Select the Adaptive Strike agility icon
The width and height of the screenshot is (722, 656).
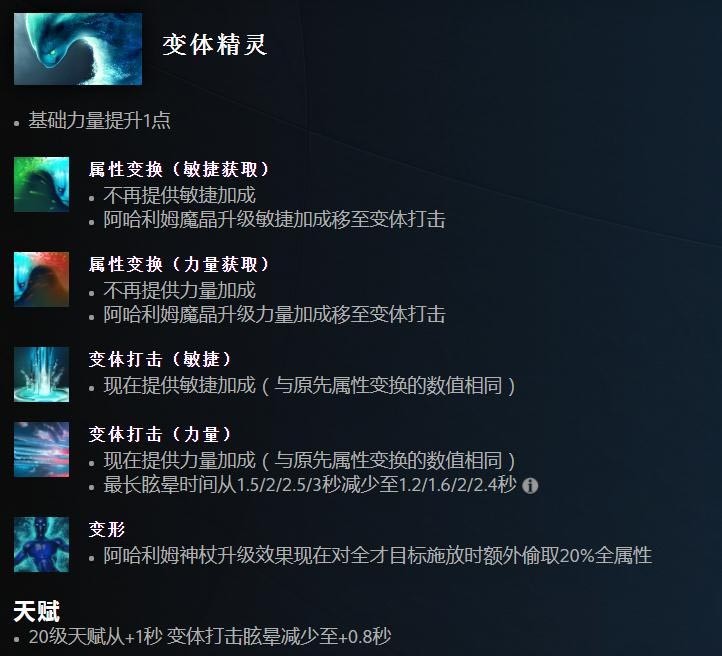point(41,374)
